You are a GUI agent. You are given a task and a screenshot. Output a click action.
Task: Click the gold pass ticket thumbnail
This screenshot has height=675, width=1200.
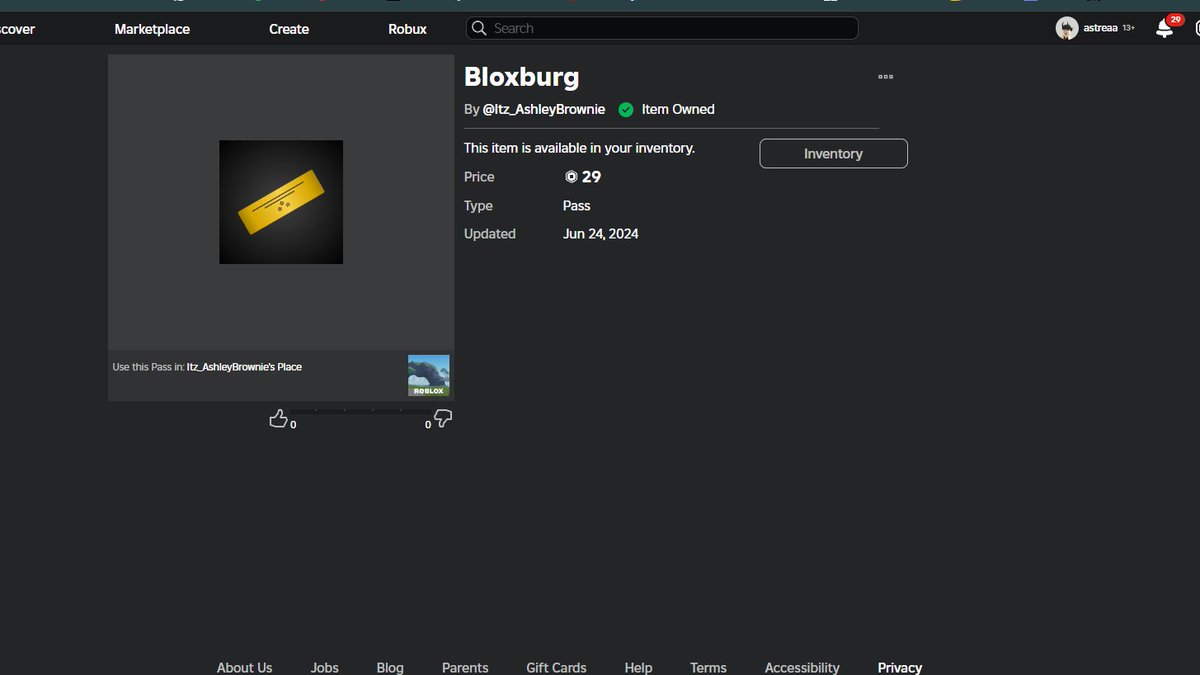coord(281,202)
